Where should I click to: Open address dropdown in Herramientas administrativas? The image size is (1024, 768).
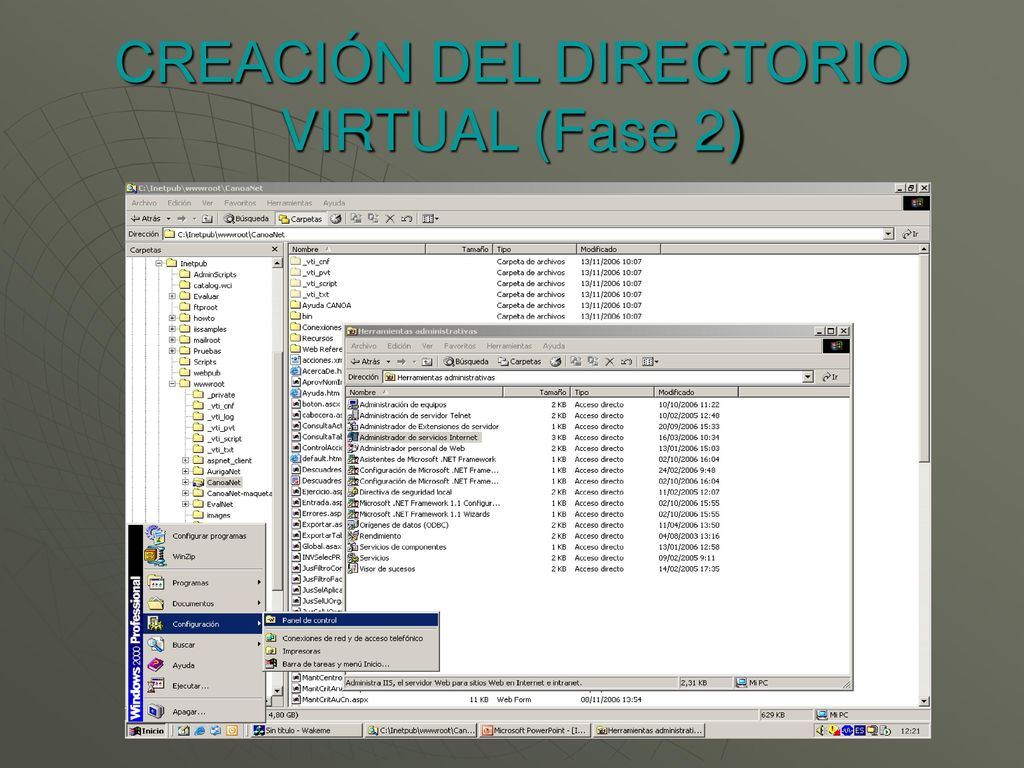[x=808, y=377]
